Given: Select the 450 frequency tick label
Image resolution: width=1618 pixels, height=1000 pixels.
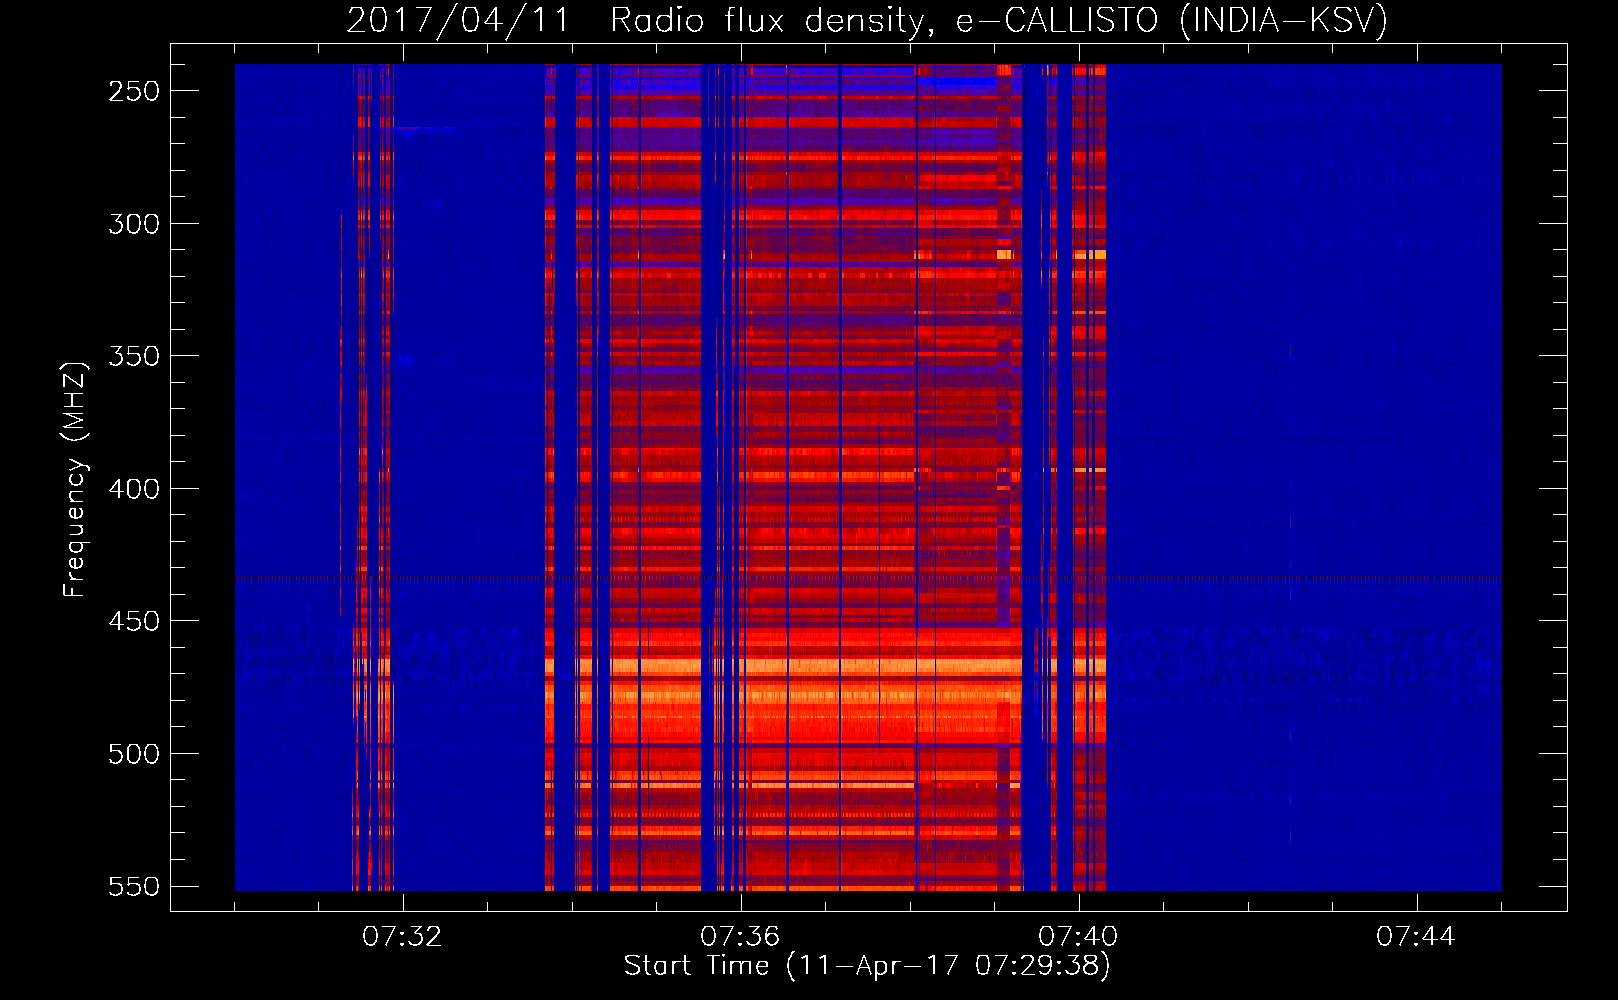Looking at the screenshot, I should click(134, 621).
